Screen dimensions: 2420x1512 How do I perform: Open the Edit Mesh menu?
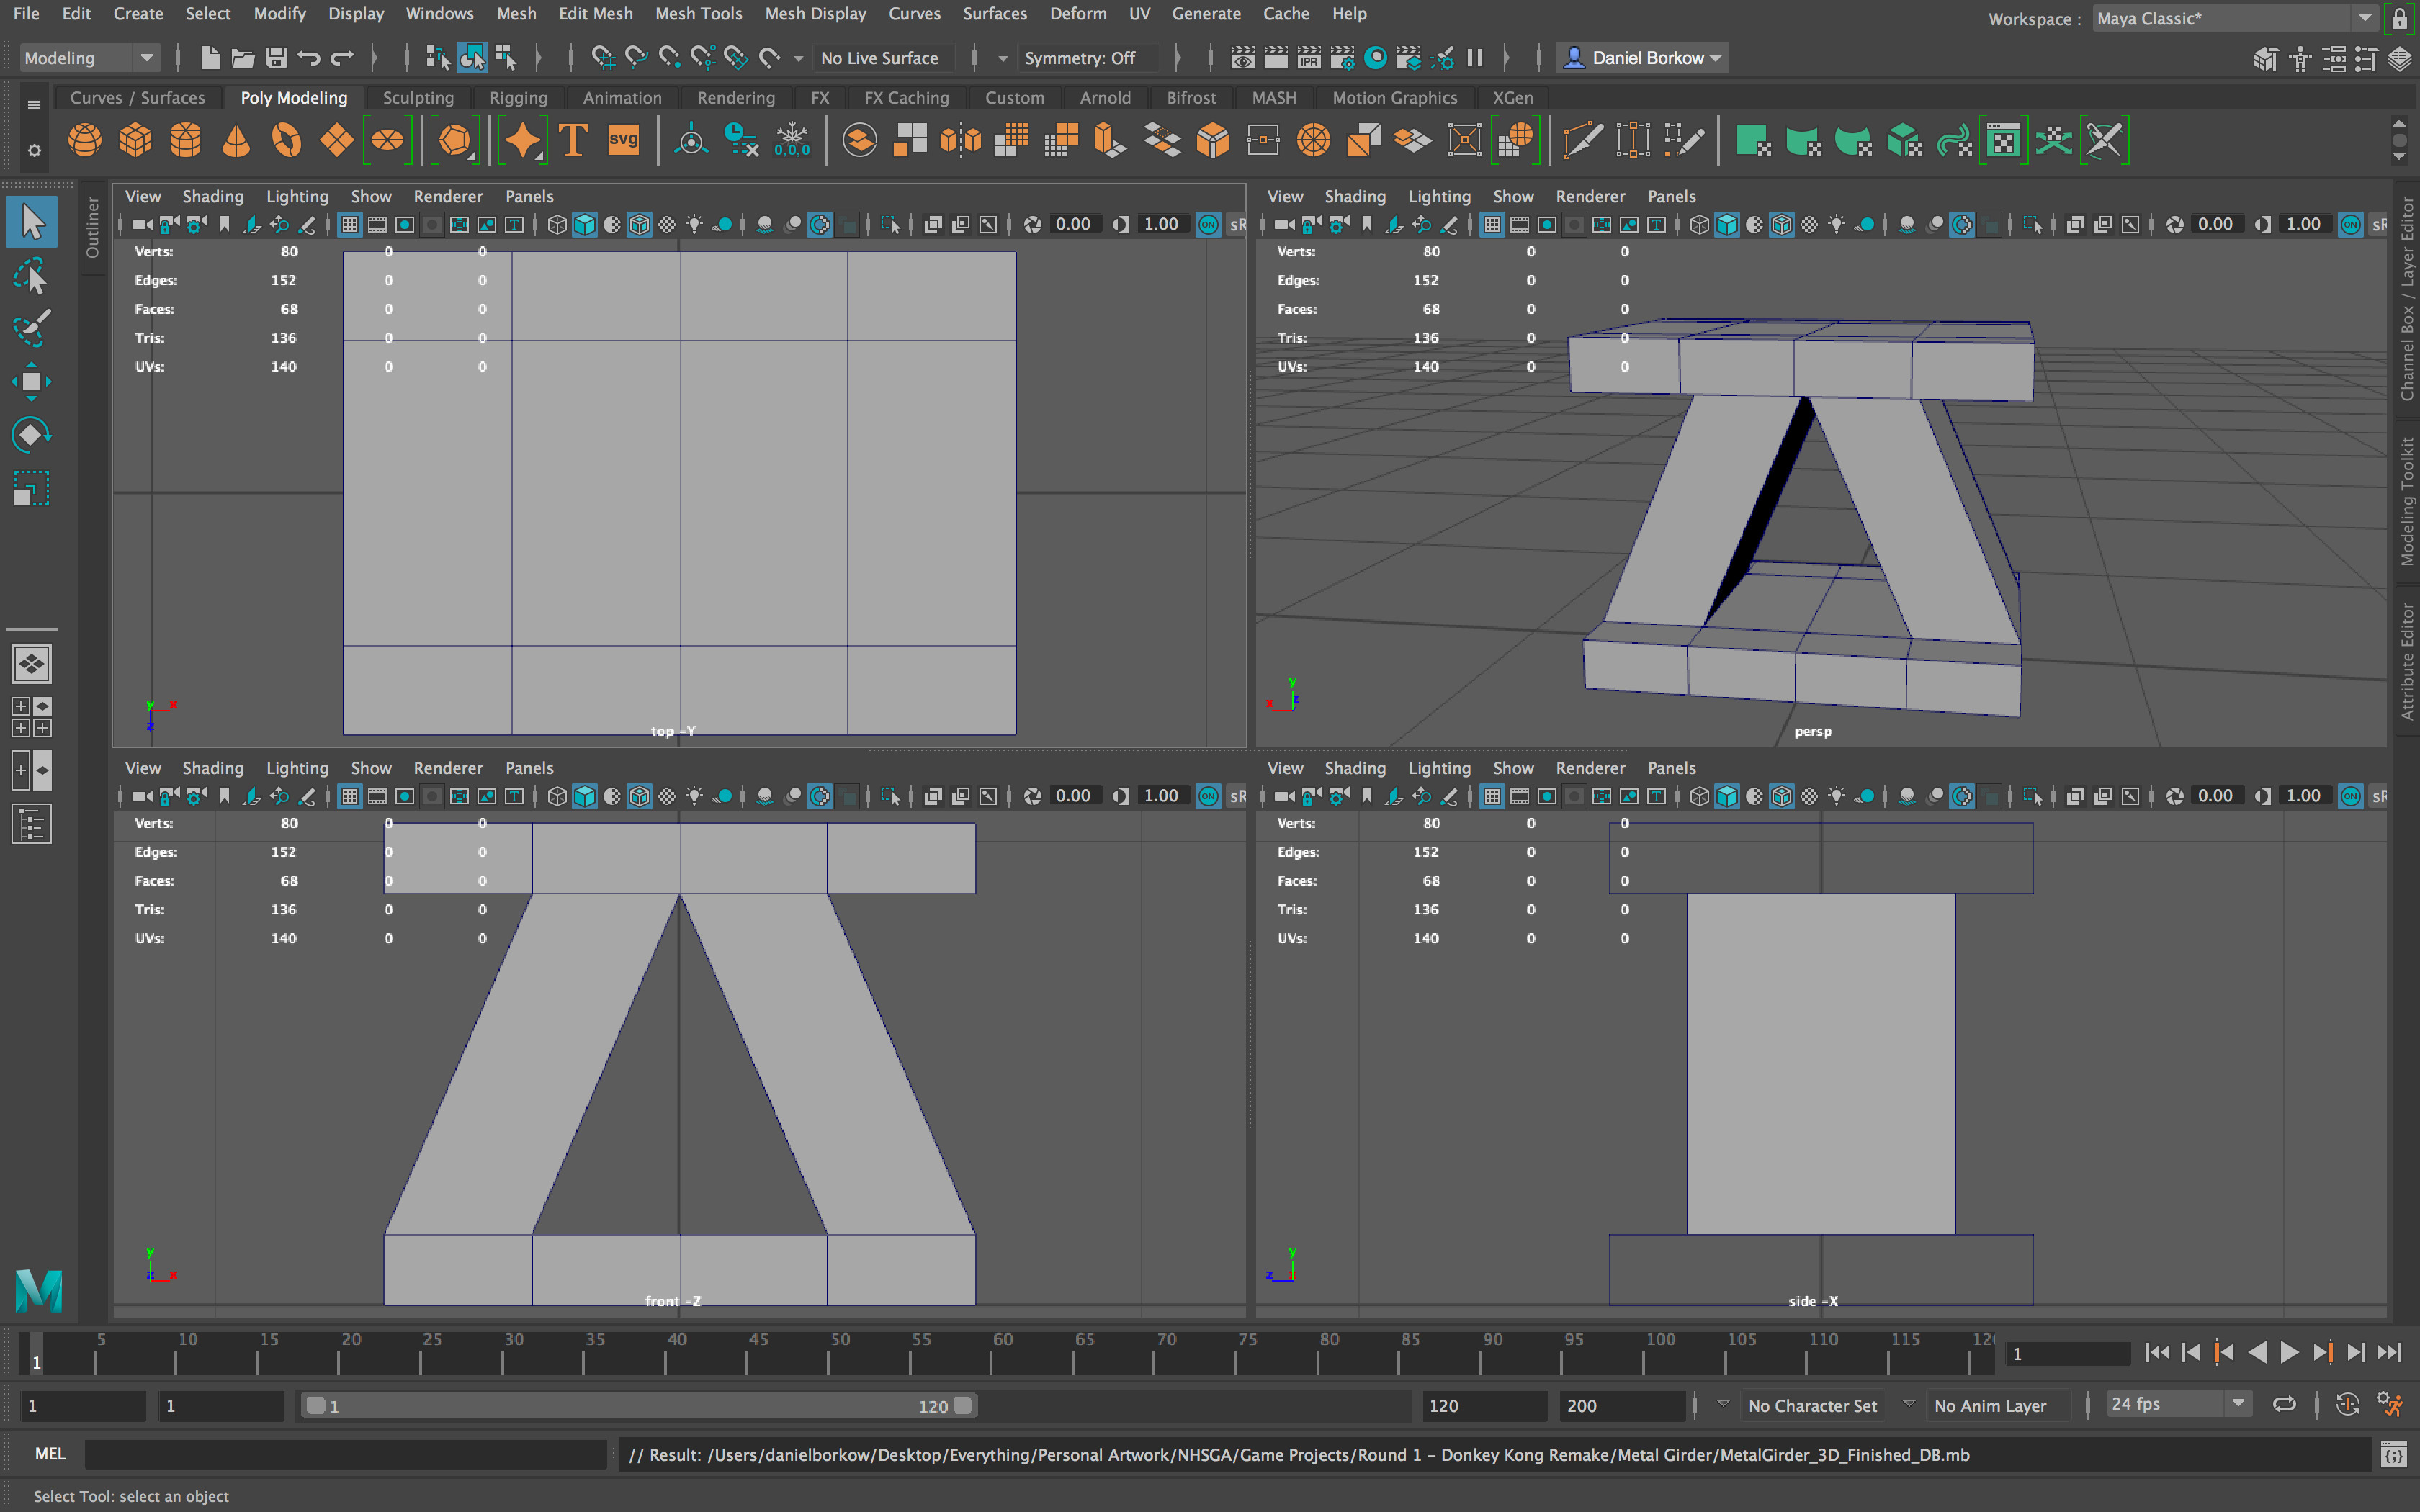(595, 14)
